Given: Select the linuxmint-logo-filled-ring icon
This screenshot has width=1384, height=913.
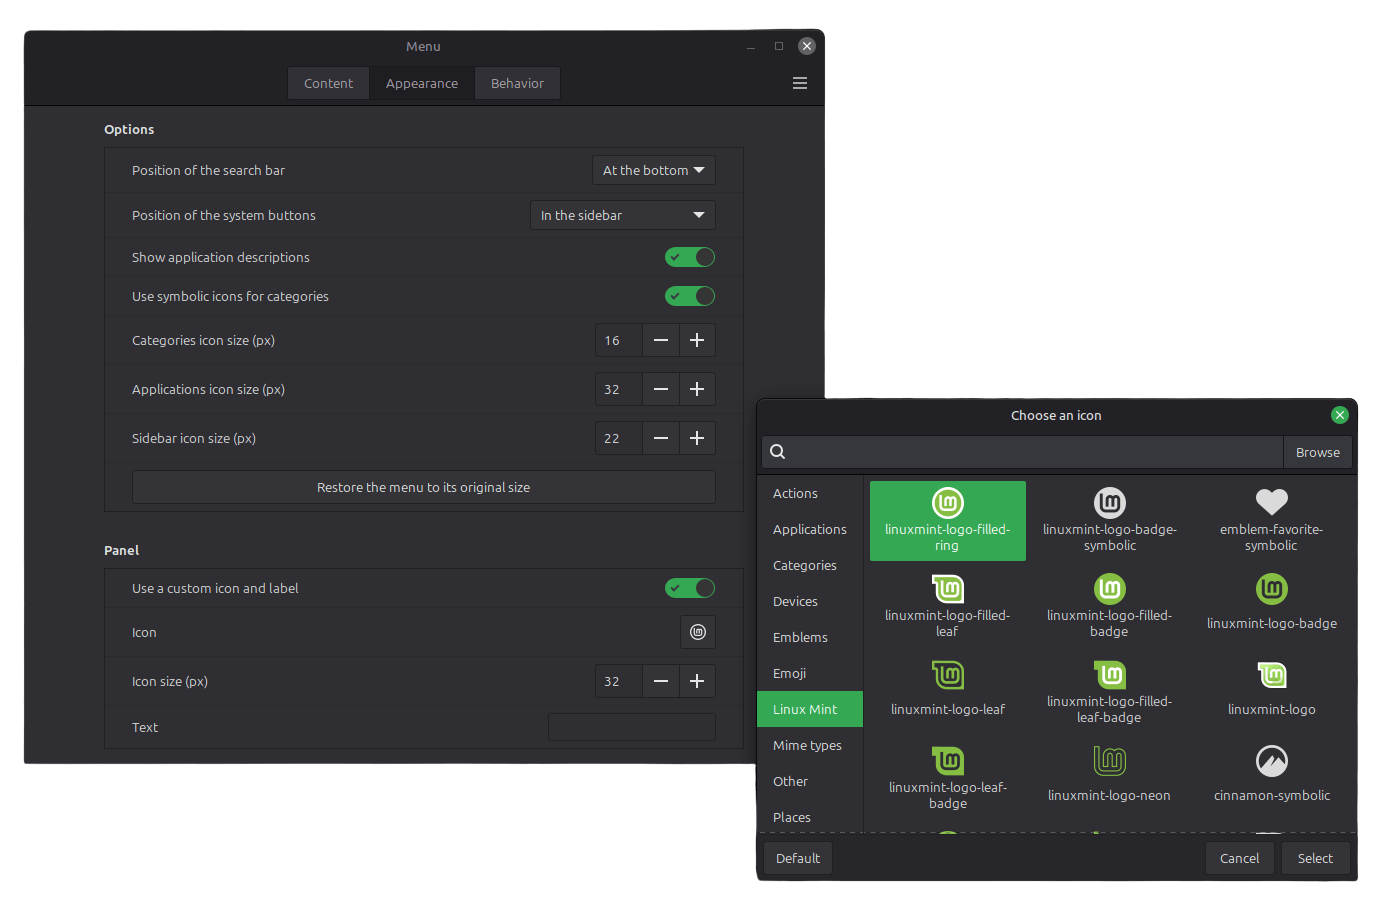Looking at the screenshot, I should 947,520.
